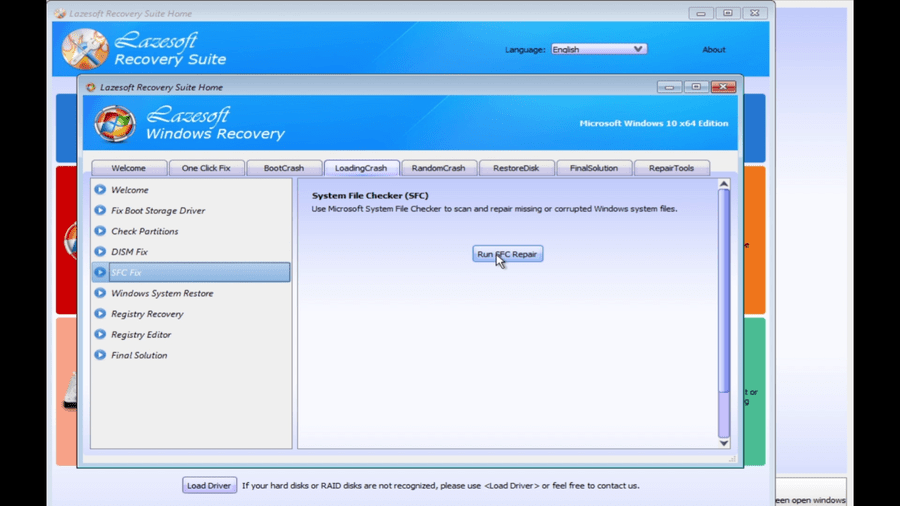This screenshot has width=900, height=506.
Task: Open the About link in back window
Action: point(713,49)
